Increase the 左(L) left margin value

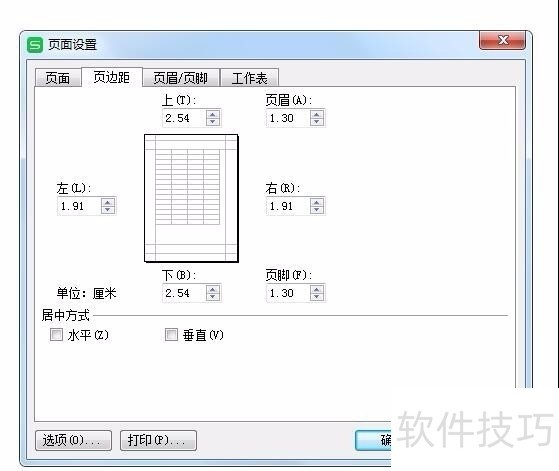pyautogui.click(x=108, y=202)
